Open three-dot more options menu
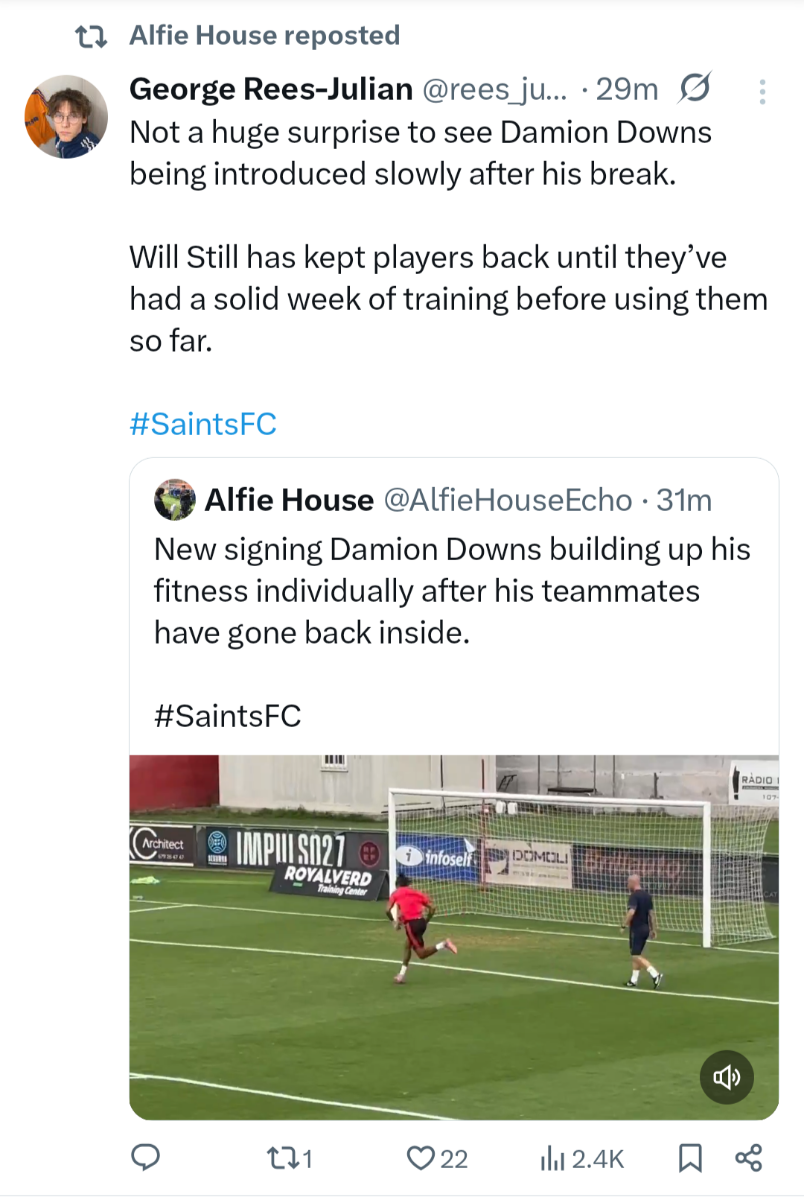The width and height of the screenshot is (804, 1200). pos(762,92)
